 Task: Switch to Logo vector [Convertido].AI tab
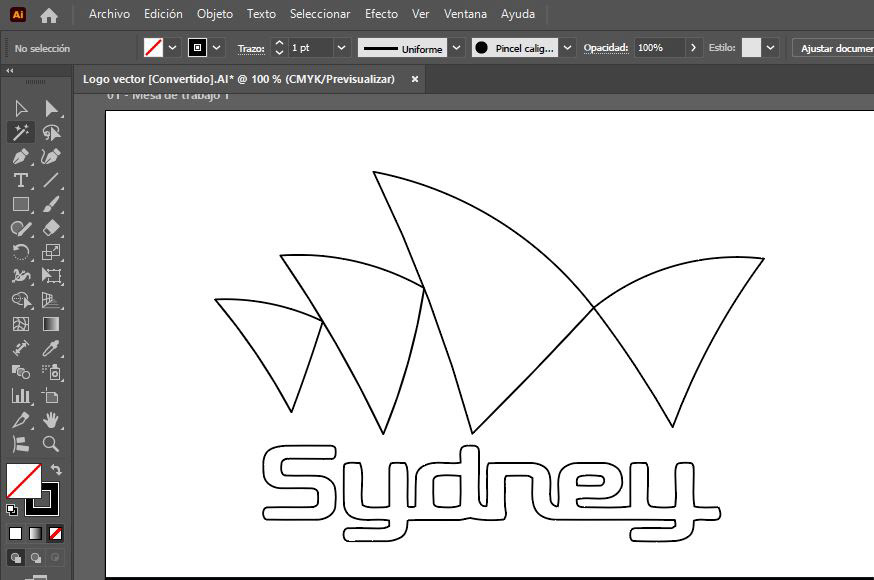pyautogui.click(x=239, y=79)
